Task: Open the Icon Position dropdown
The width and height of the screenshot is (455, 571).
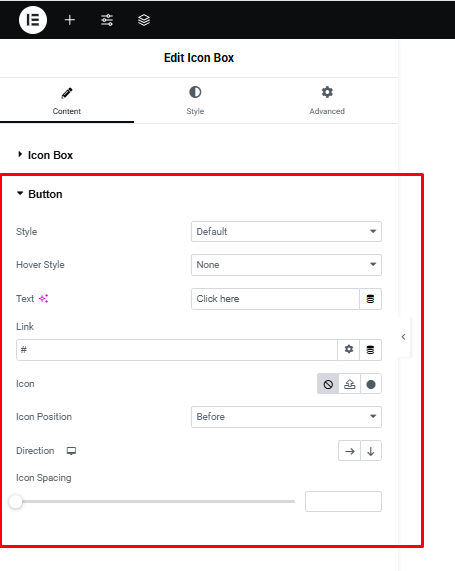Action: pos(286,417)
